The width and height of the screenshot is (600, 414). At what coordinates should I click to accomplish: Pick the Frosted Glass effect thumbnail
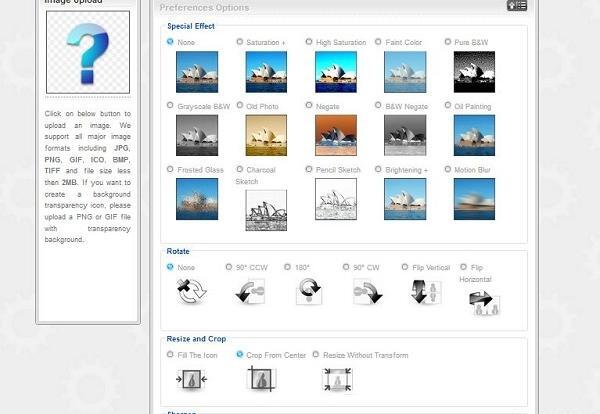[197, 199]
